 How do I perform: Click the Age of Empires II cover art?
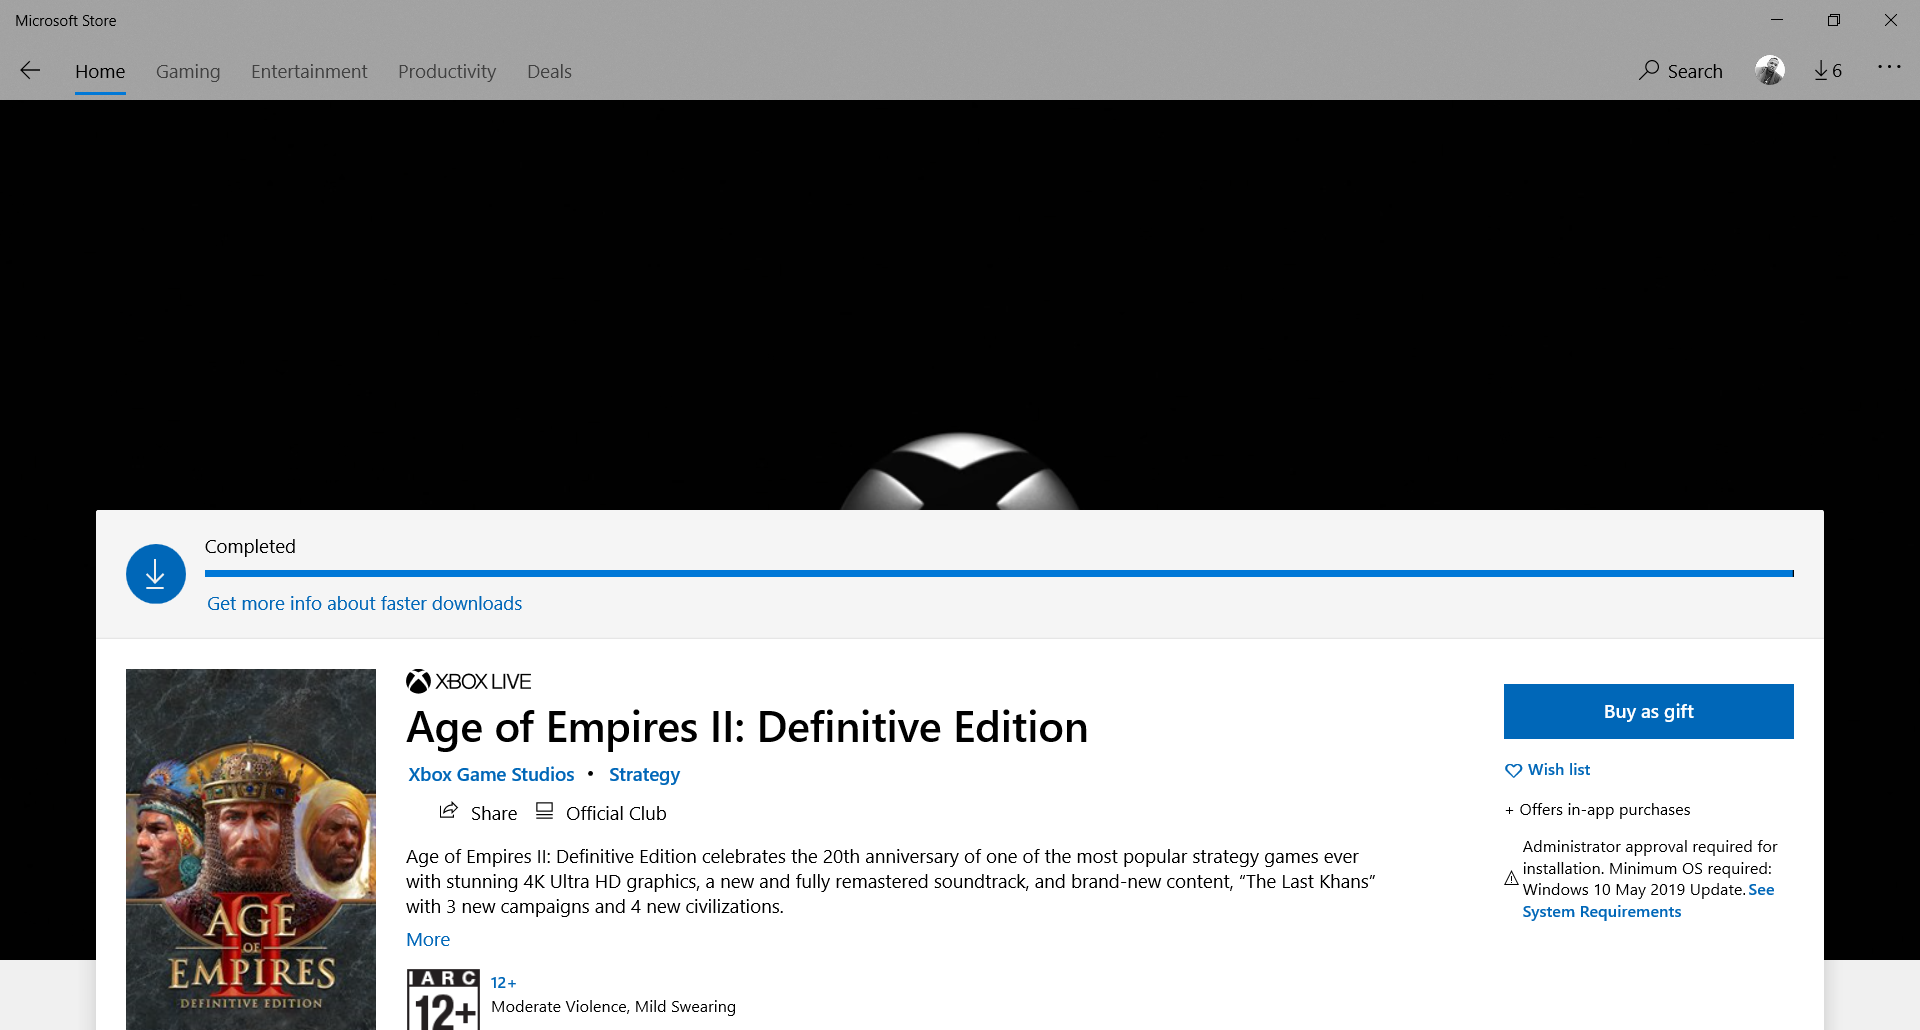point(251,849)
